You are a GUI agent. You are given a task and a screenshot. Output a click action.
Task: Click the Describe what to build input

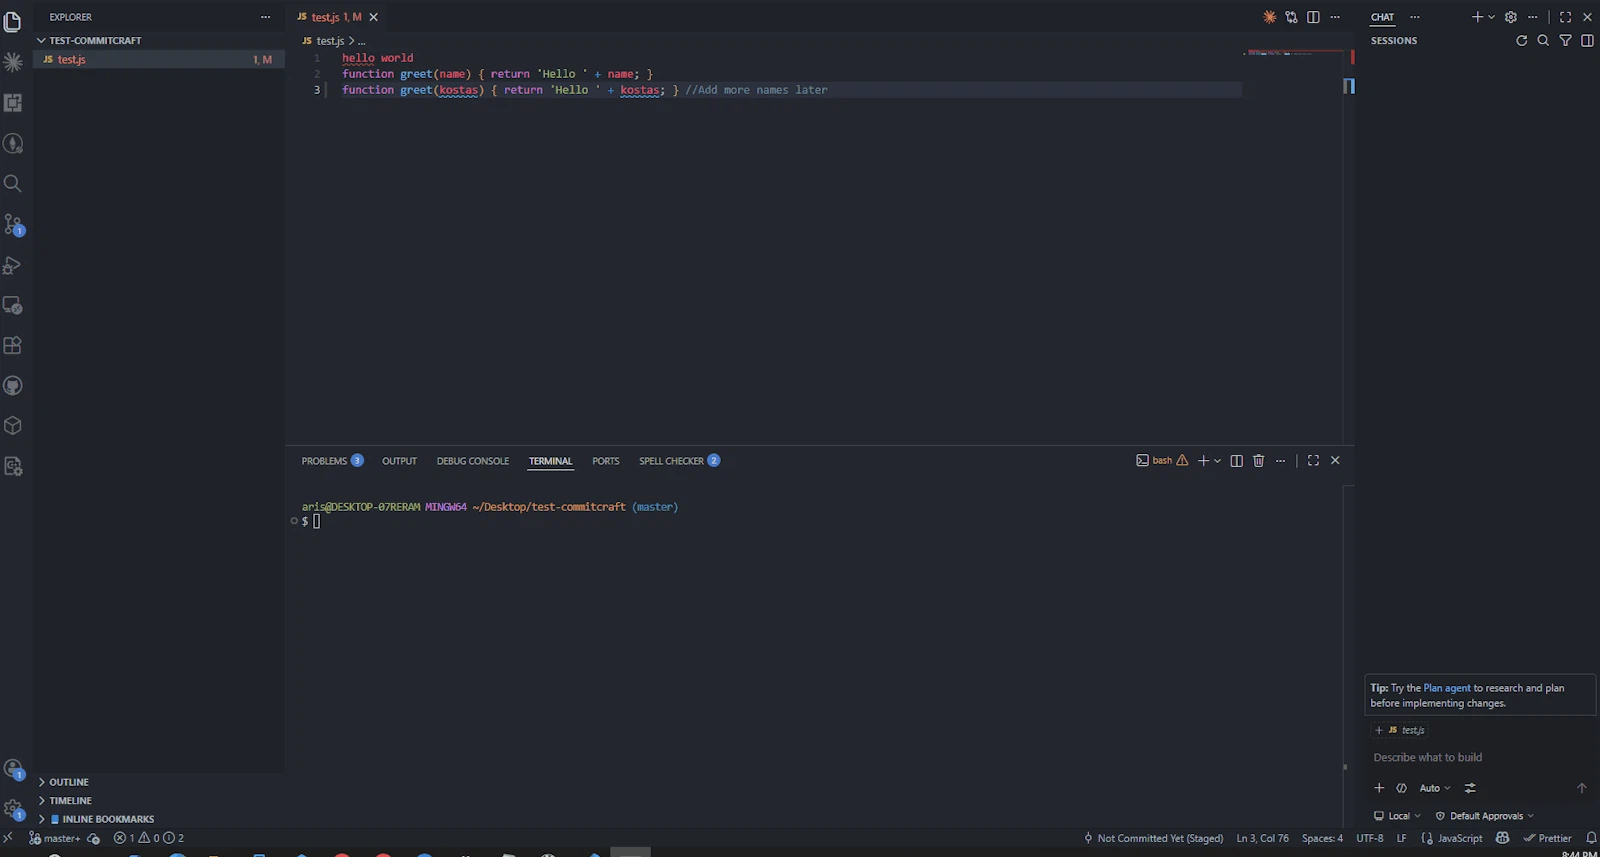(x=1480, y=758)
